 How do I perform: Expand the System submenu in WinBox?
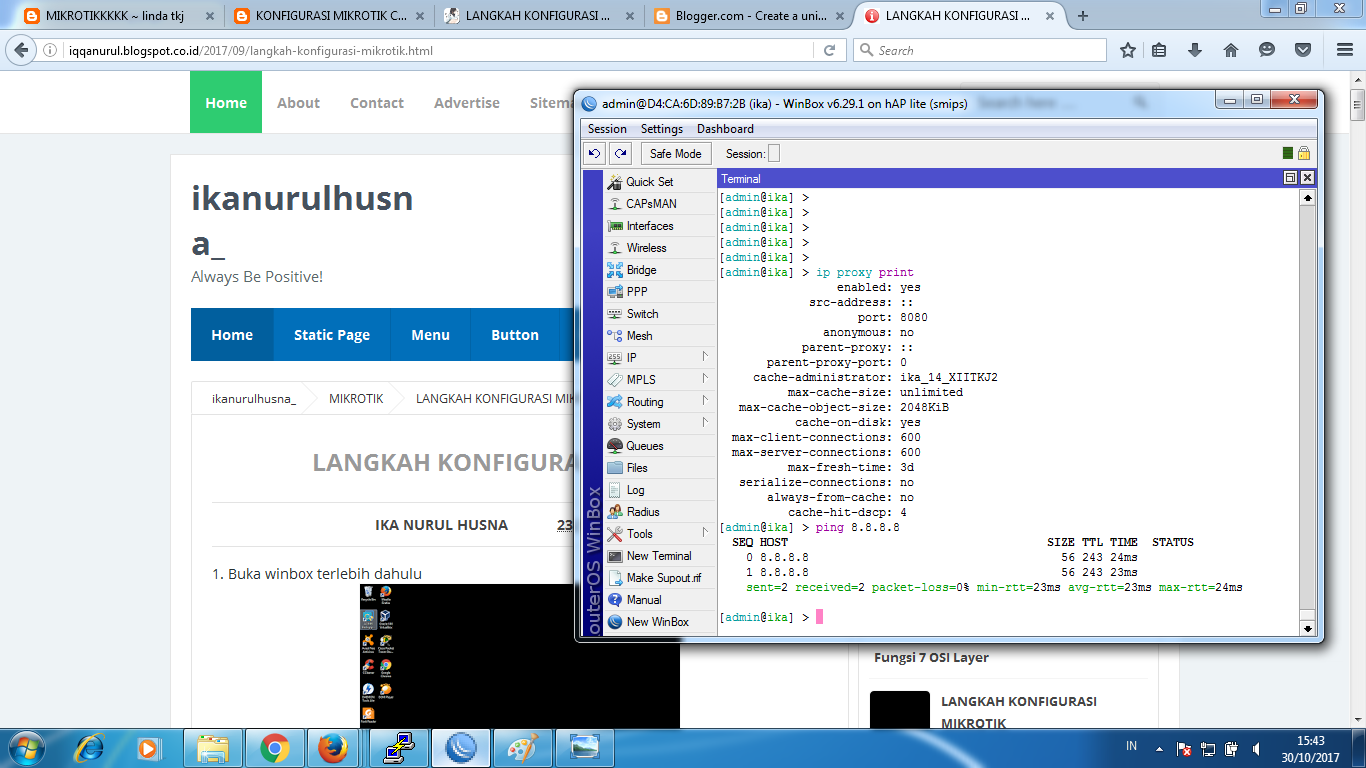click(660, 424)
